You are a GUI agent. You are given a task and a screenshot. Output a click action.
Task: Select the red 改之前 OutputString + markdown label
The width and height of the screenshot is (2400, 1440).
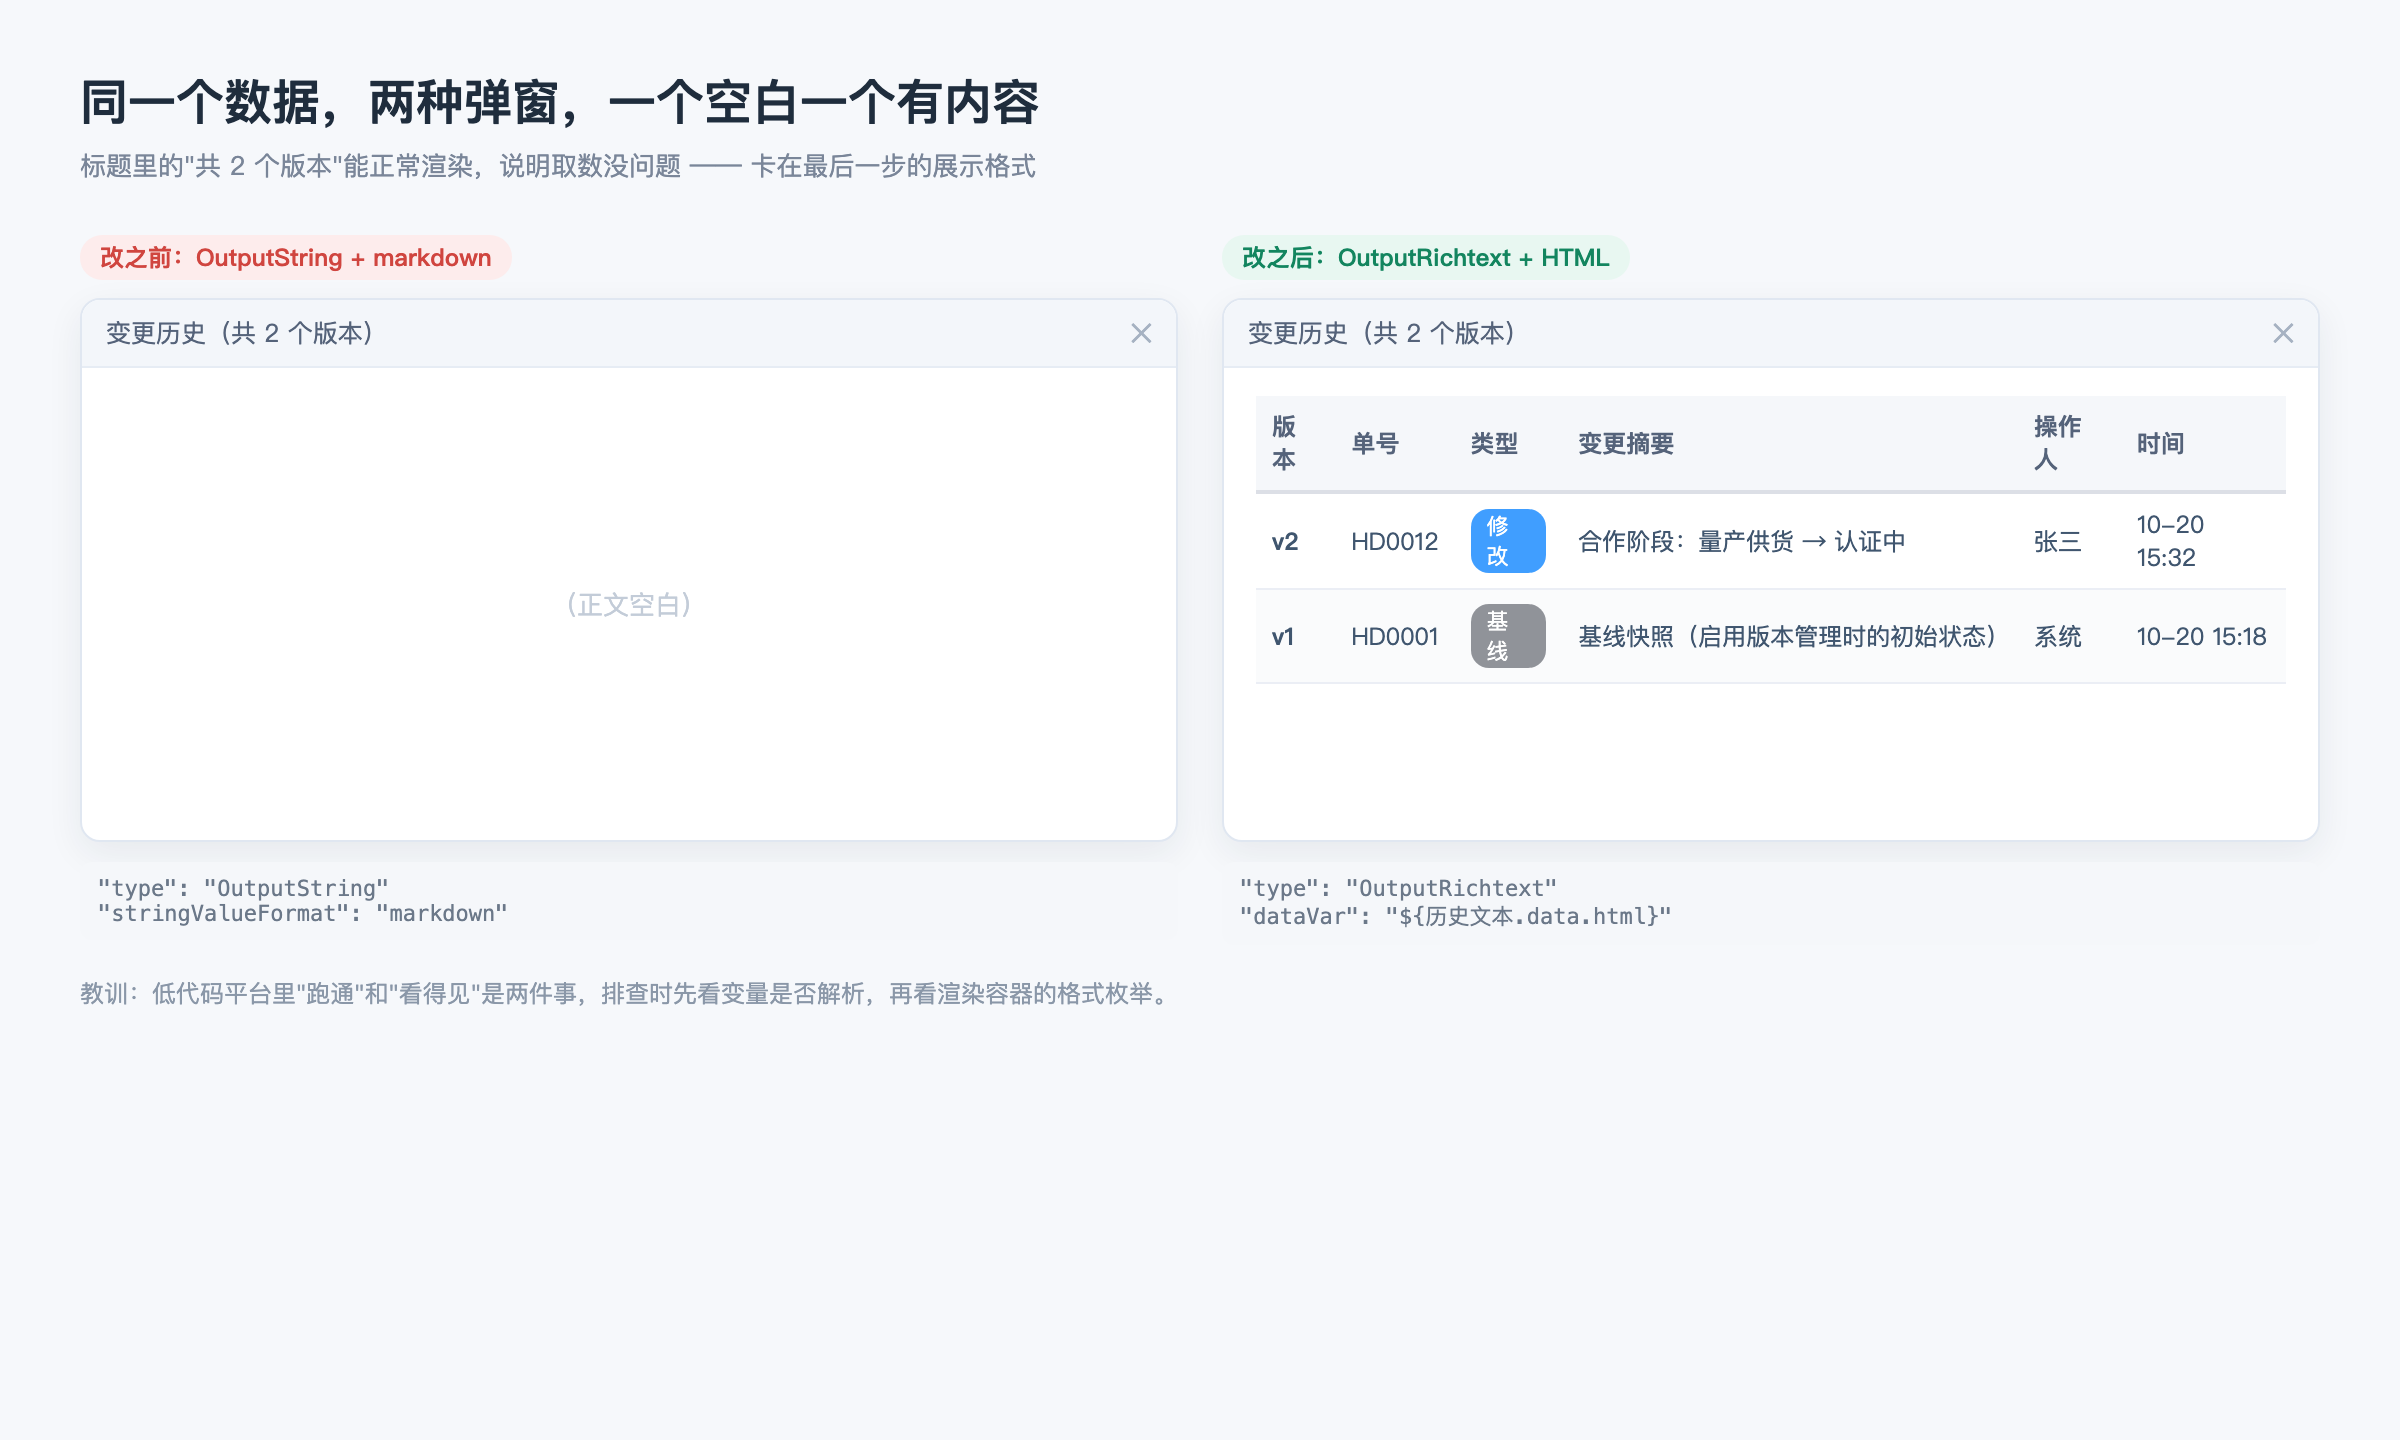(296, 258)
